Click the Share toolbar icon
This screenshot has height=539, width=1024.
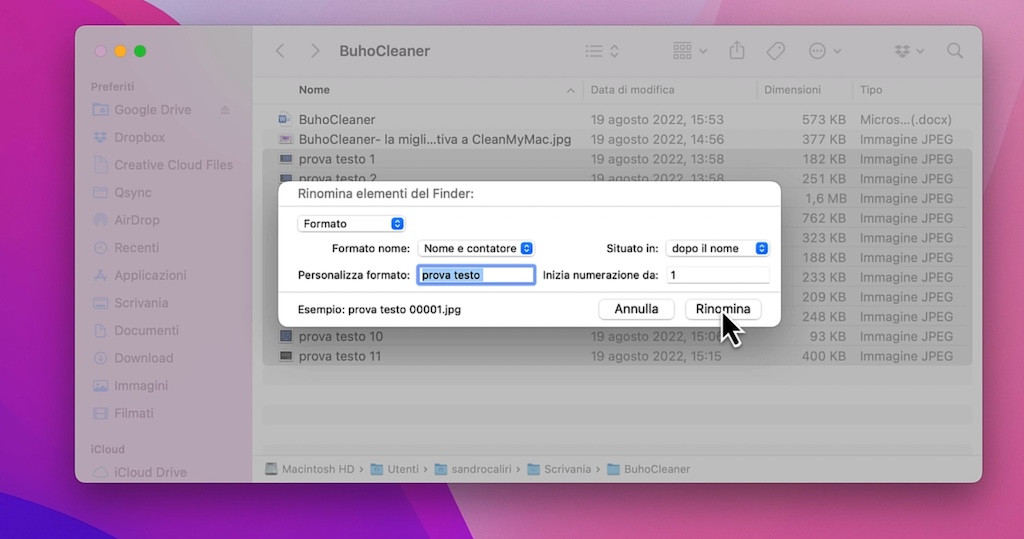point(737,50)
